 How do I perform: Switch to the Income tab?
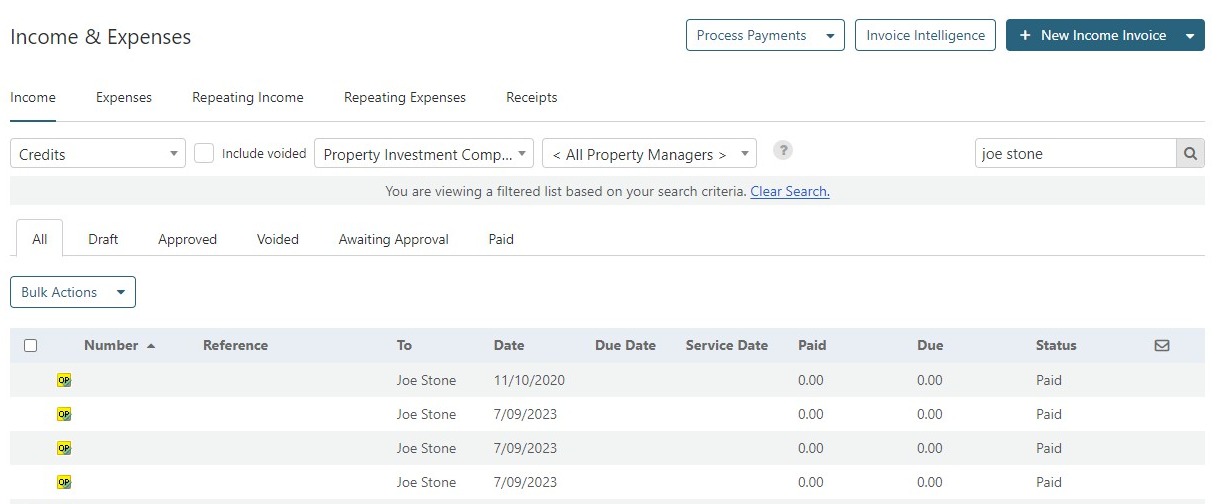click(33, 97)
